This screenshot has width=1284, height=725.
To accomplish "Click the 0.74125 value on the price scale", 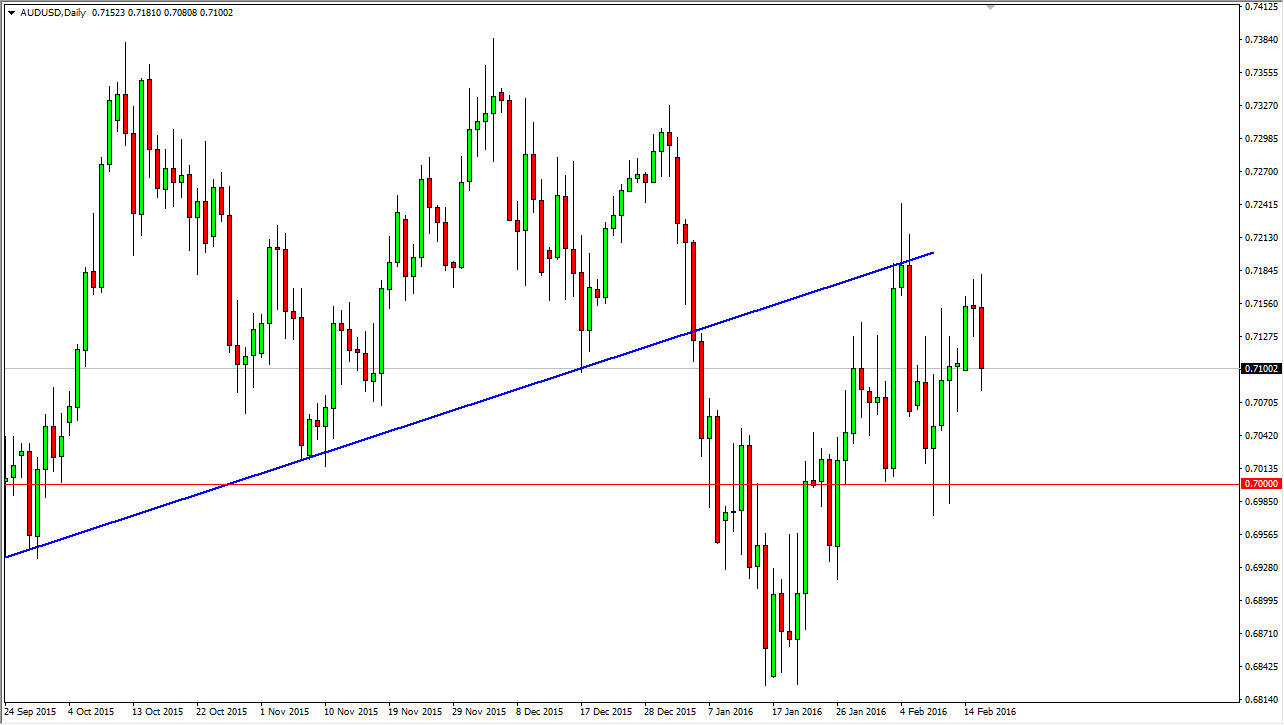I will pyautogui.click(x=1260, y=7).
